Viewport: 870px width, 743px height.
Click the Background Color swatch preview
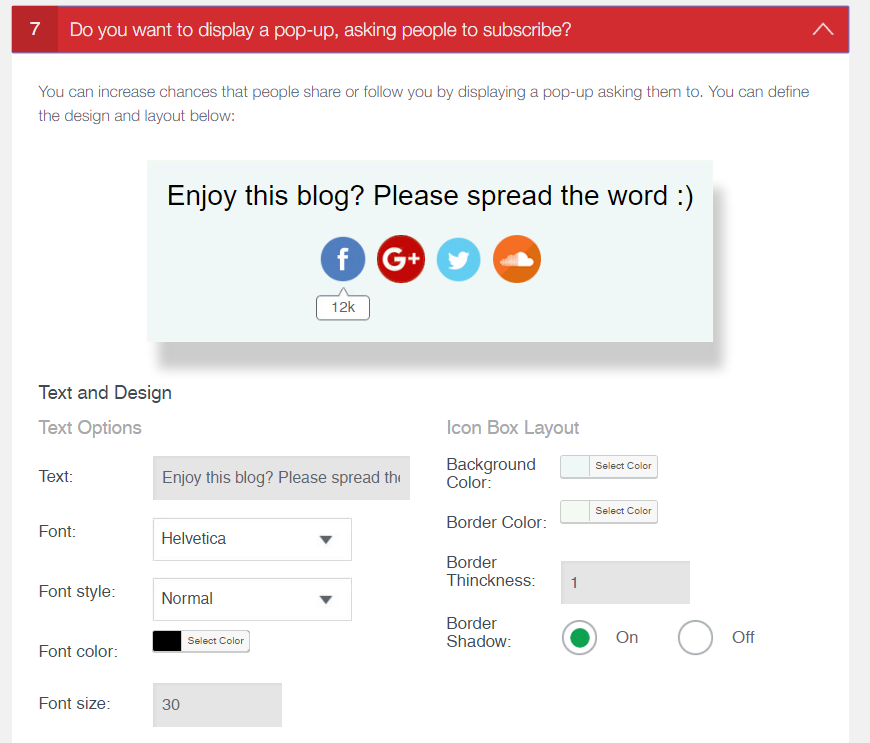click(x=575, y=467)
